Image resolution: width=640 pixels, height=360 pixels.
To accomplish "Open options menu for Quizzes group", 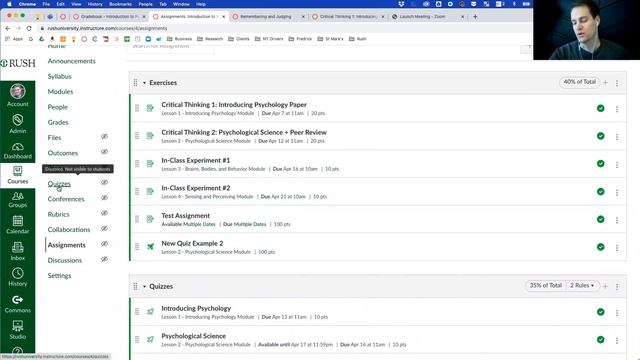I will 617,287.
